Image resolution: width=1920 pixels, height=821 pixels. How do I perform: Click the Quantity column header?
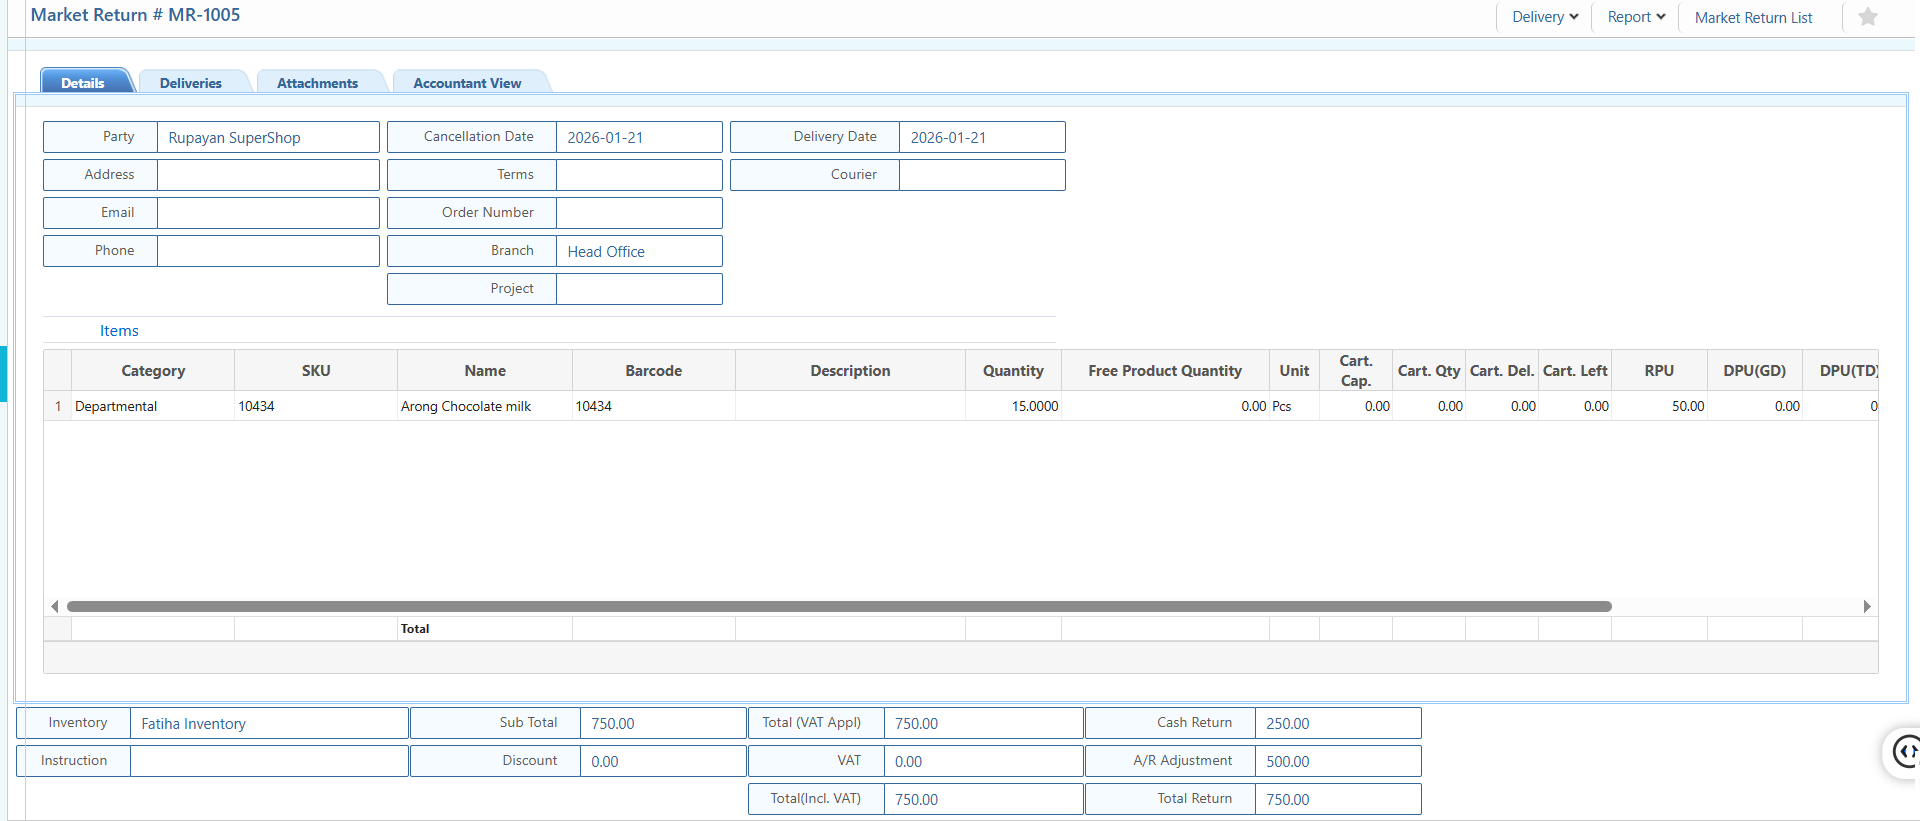1012,371
